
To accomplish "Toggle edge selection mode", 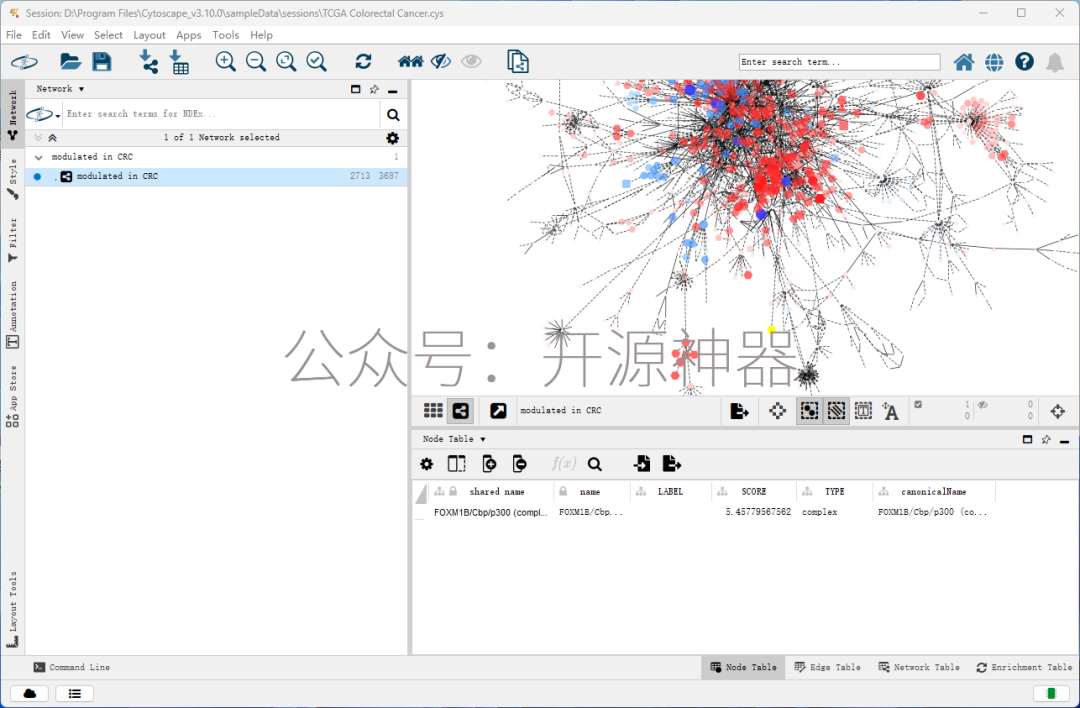I will point(836,411).
